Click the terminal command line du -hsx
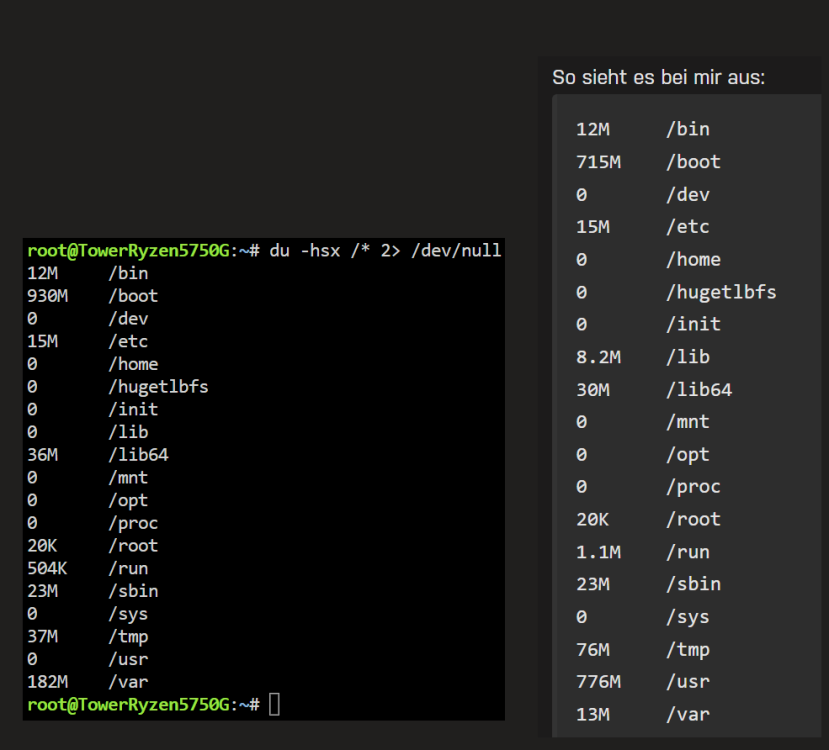 coord(385,250)
